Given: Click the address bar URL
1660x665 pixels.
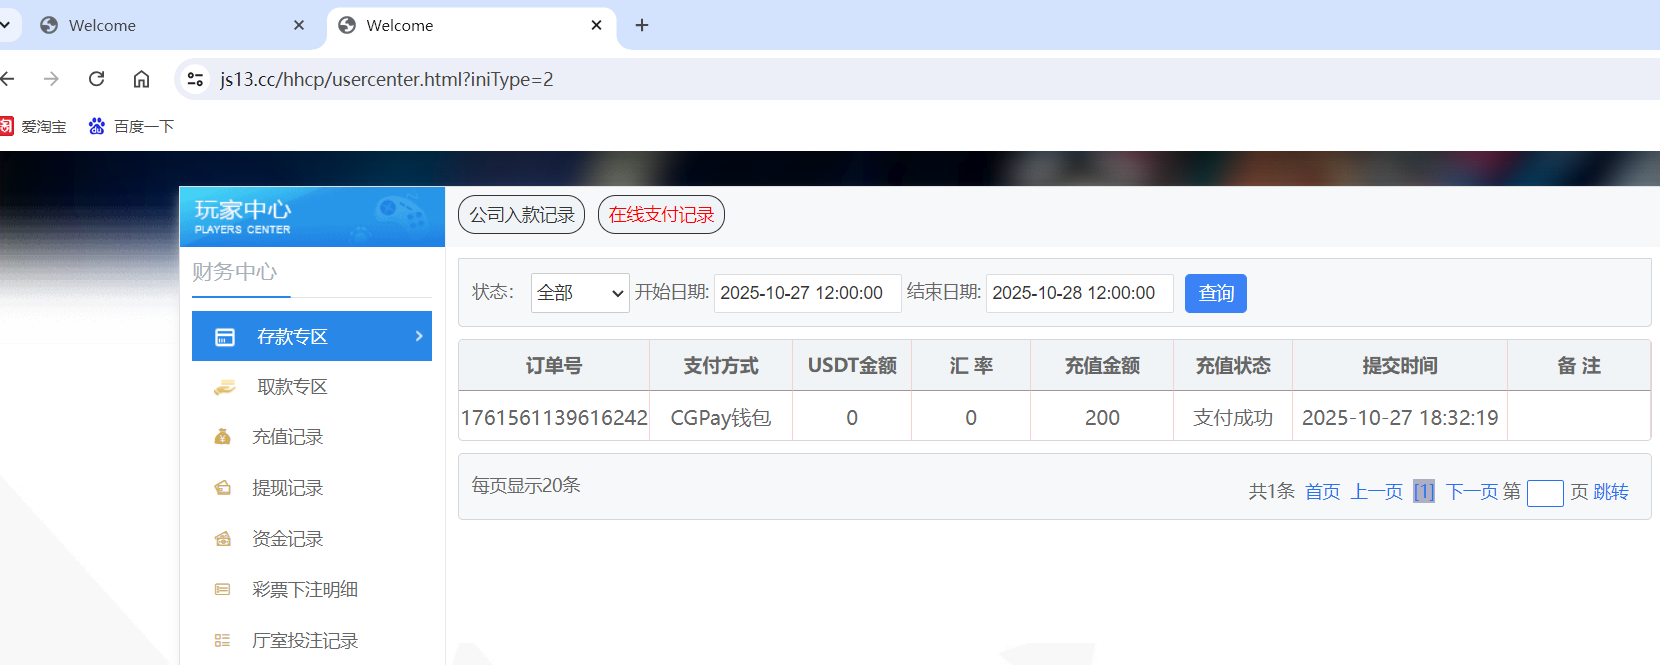Looking at the screenshot, I should (387, 79).
